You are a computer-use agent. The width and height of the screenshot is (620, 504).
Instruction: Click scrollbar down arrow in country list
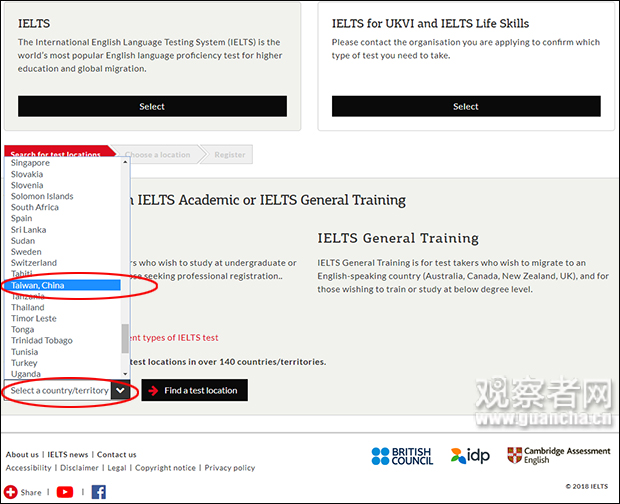[125, 374]
